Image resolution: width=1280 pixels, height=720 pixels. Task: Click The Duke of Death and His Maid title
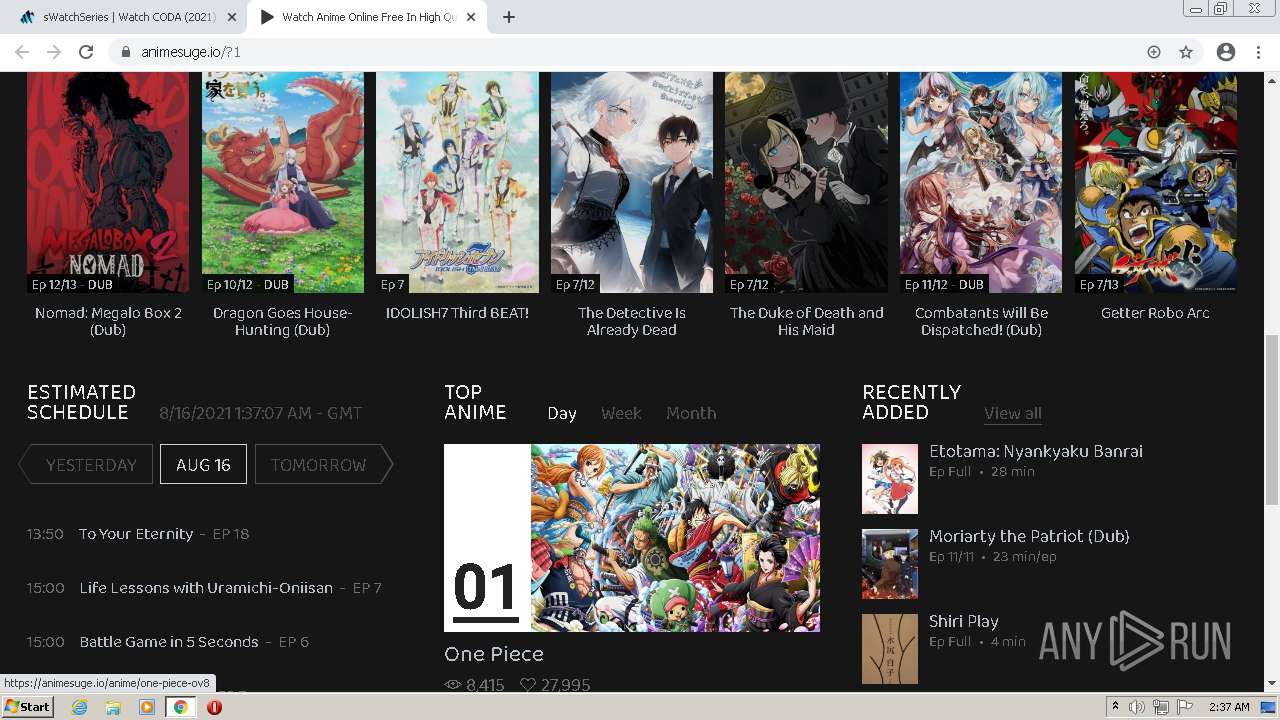click(x=806, y=321)
